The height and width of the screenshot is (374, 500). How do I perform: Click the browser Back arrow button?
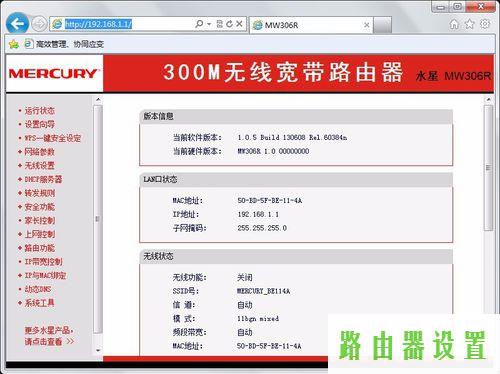tap(17, 23)
